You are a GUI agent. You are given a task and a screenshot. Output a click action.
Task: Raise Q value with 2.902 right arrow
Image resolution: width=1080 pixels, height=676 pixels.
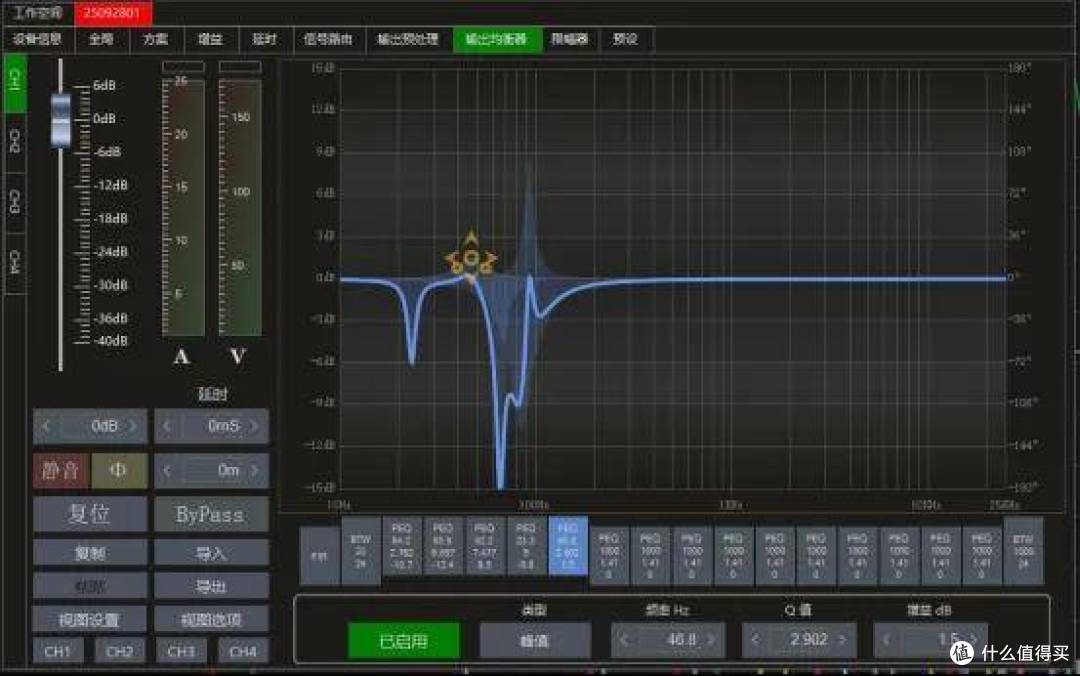coord(842,640)
